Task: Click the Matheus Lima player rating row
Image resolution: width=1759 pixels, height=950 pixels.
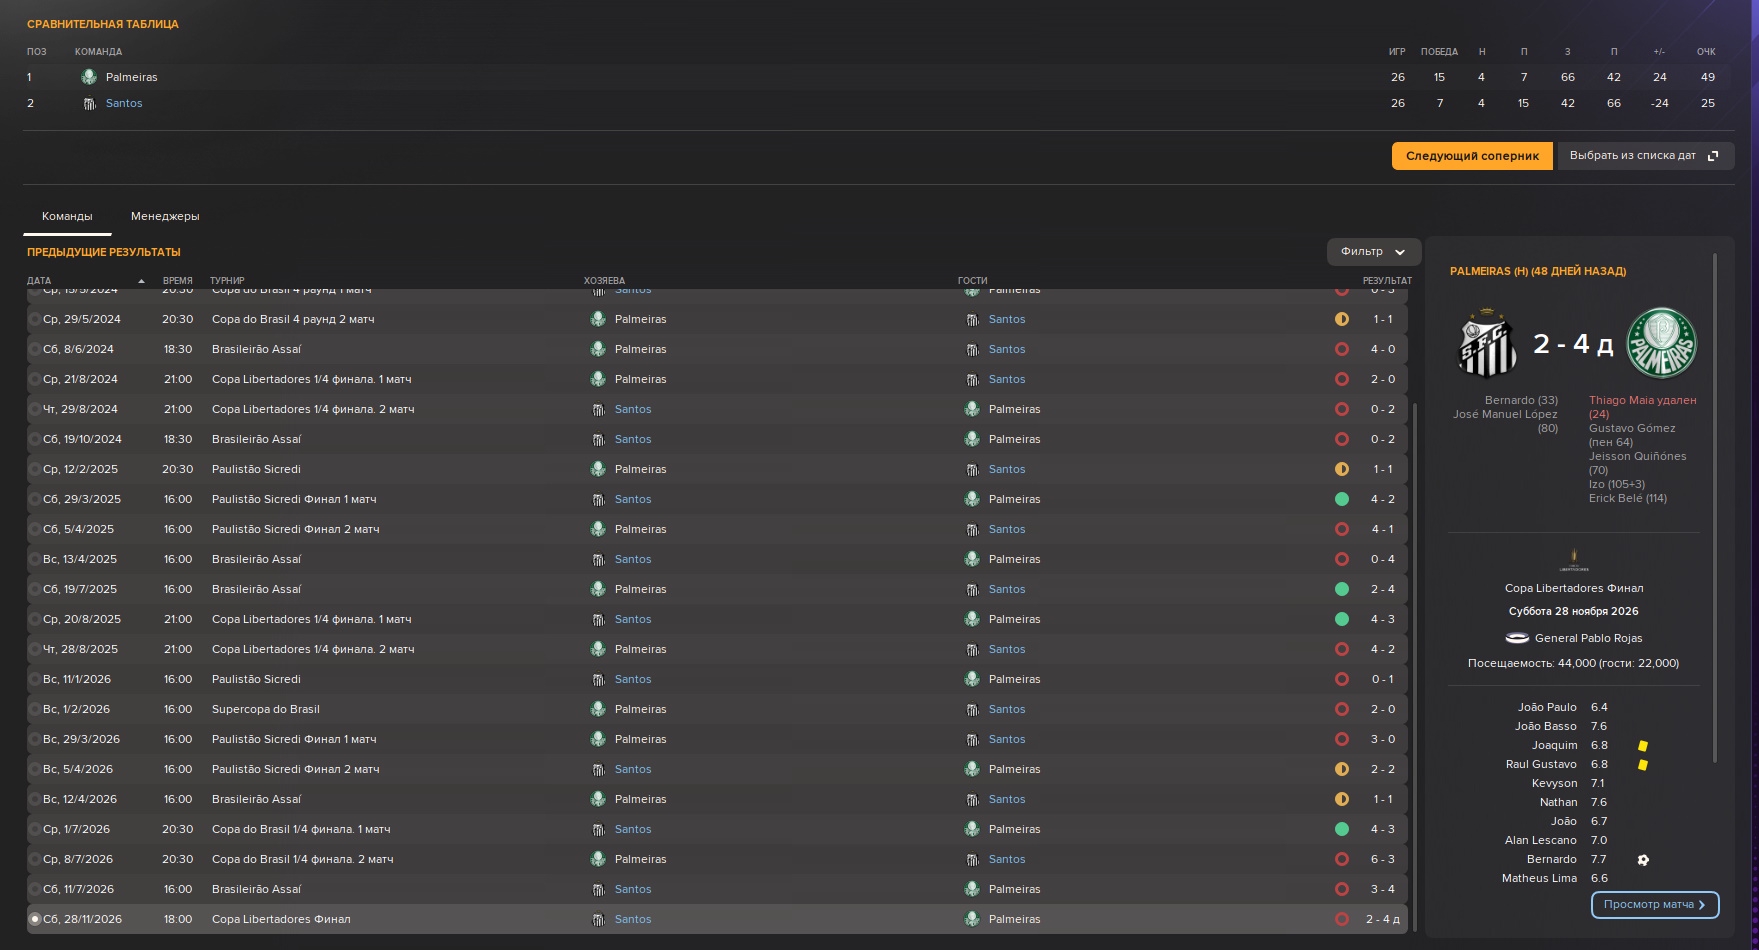Action: pyautogui.click(x=1574, y=879)
